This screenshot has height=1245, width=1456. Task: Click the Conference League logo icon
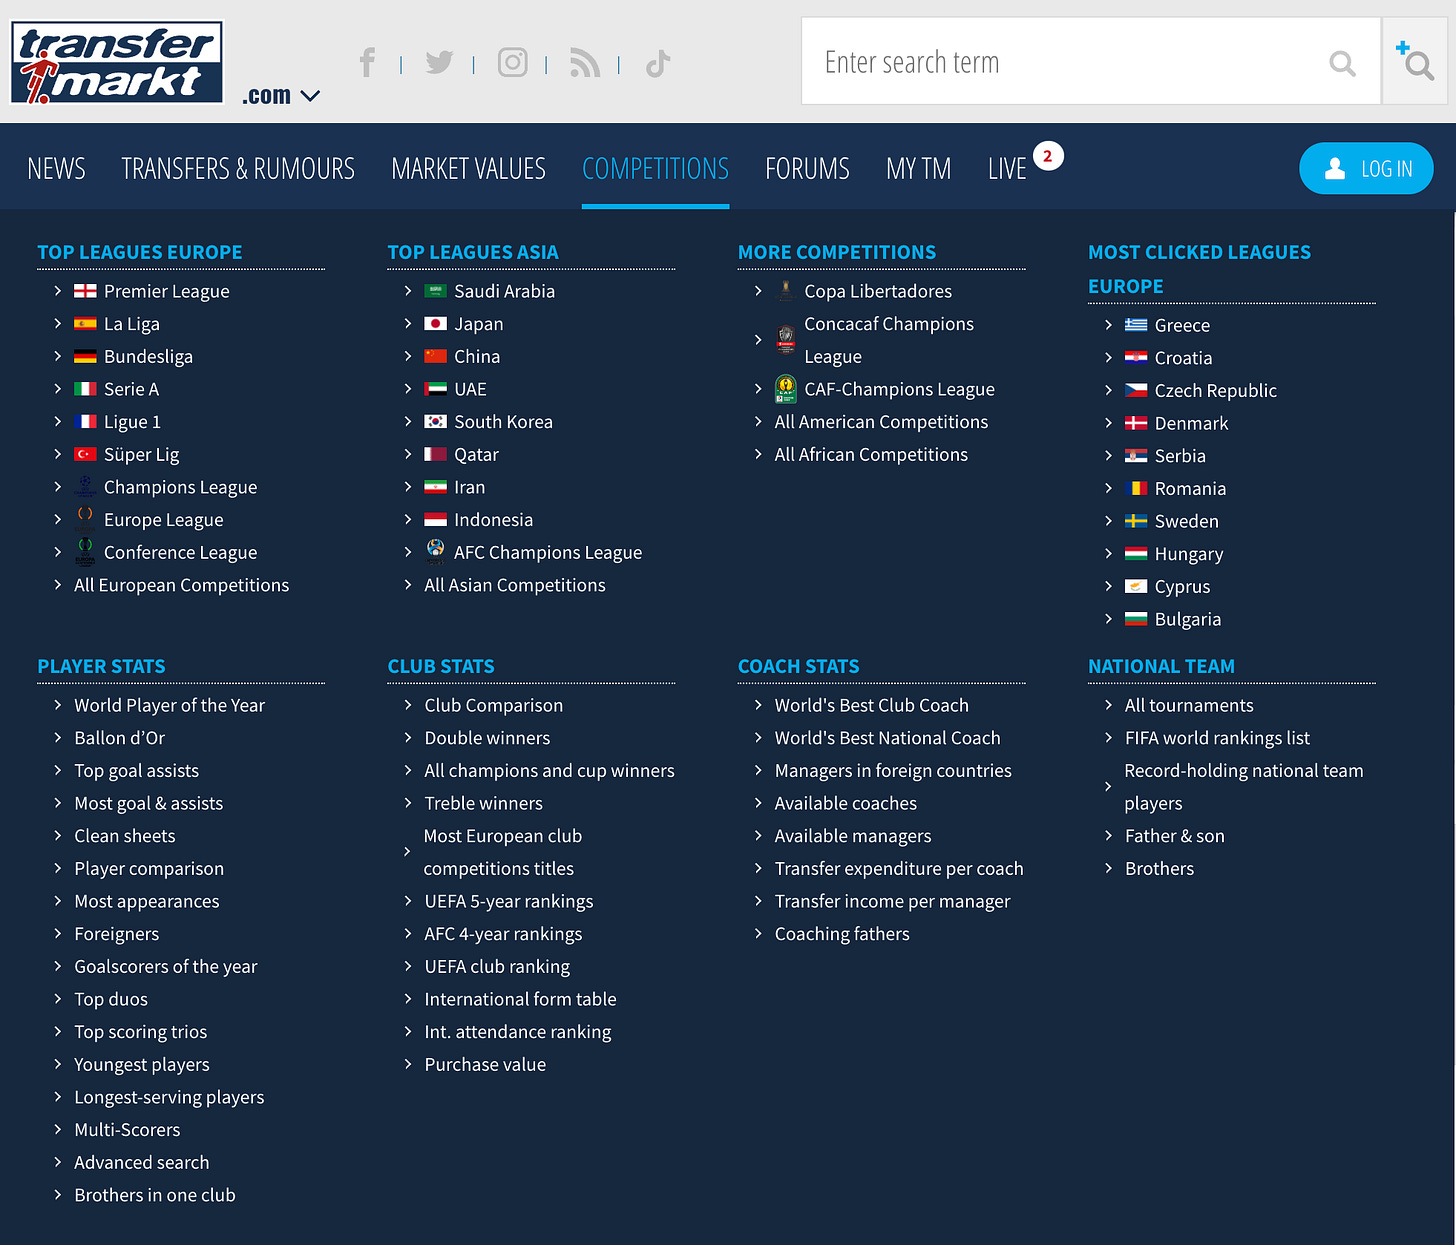click(x=85, y=552)
